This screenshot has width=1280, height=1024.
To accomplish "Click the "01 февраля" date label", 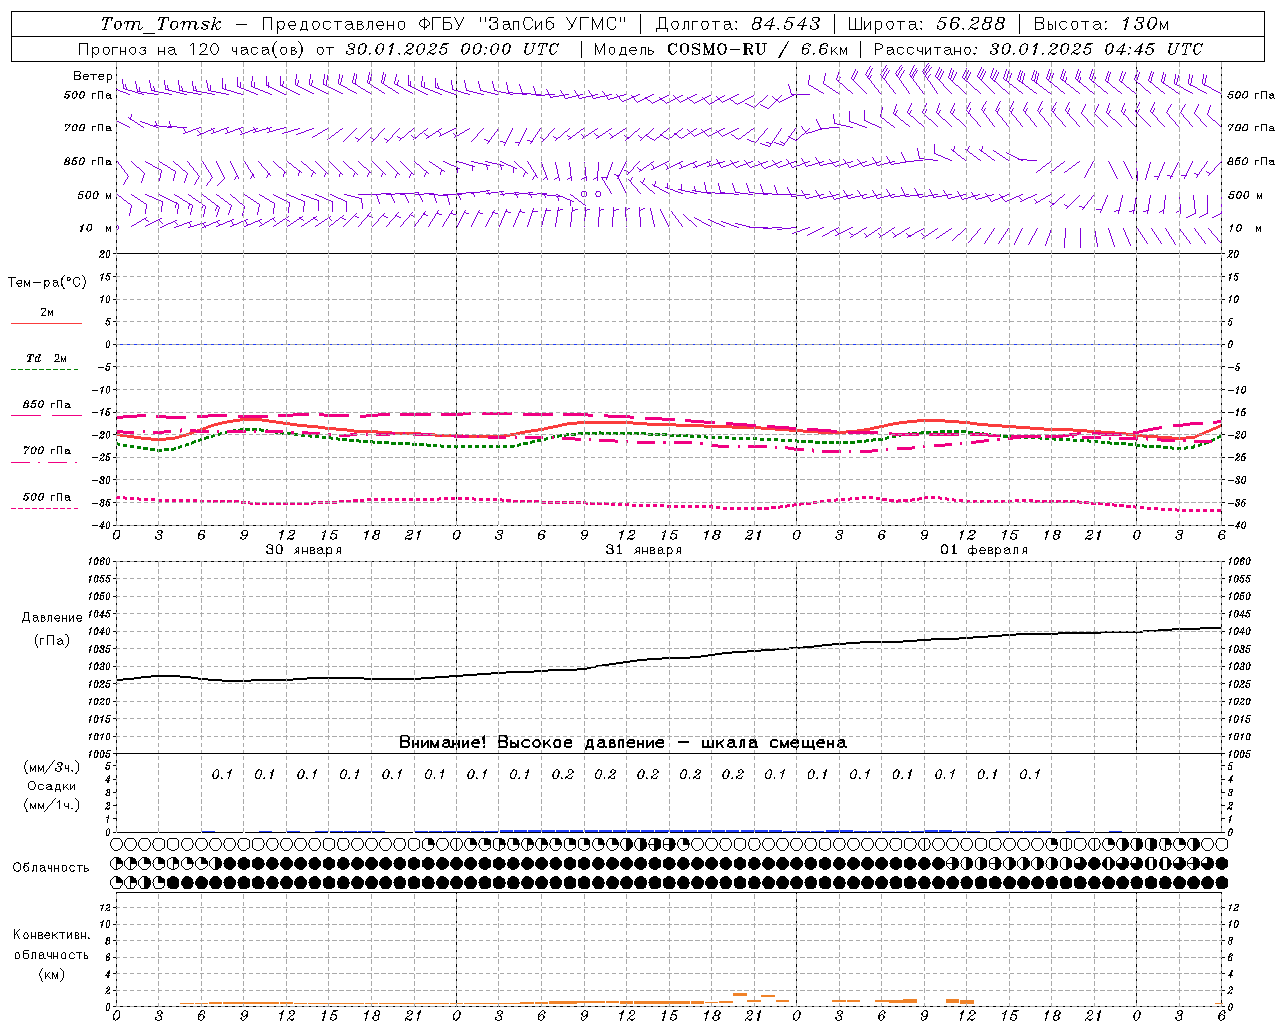I will 984,550.
